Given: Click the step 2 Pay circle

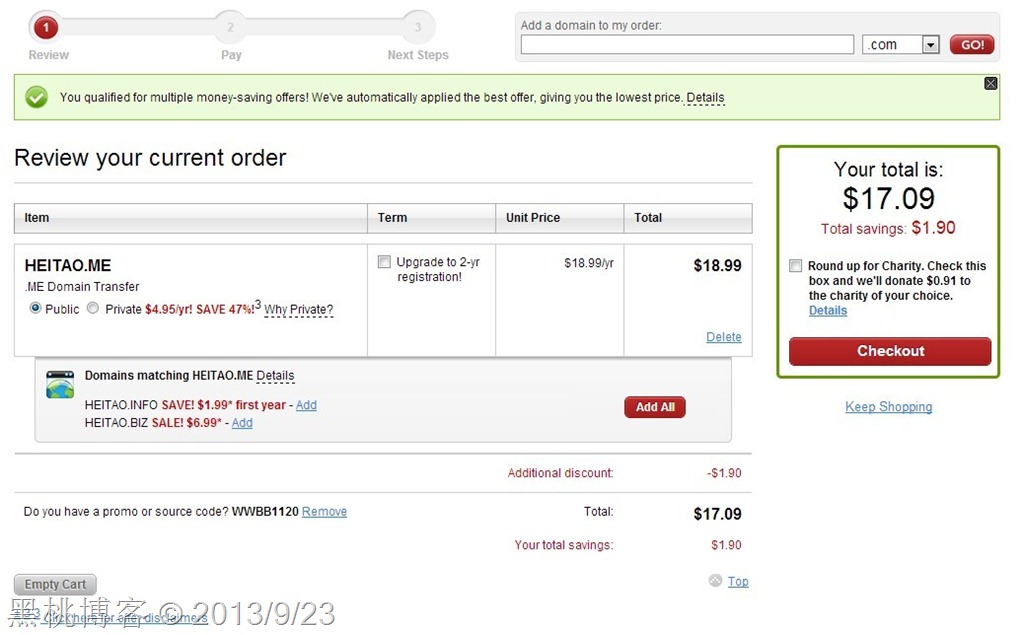Looking at the screenshot, I should pos(231,27).
